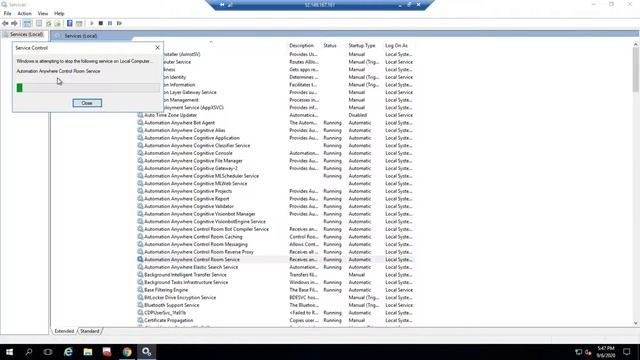
Task: Select Automation Anywhere Elastic Search Service
Action: pos(191,267)
